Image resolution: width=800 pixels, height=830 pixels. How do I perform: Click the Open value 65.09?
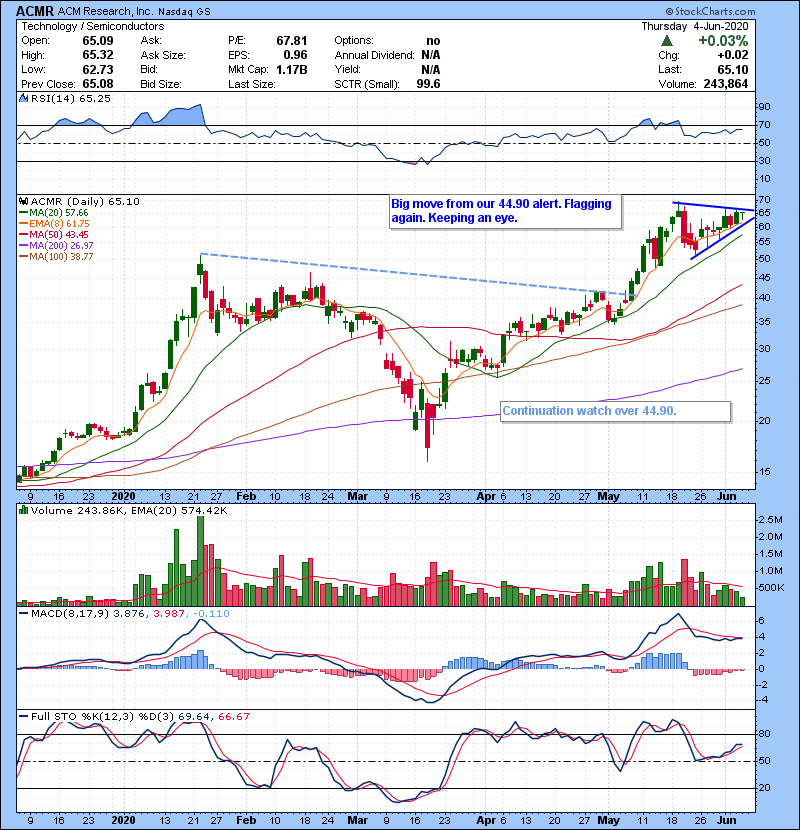(x=97, y=41)
